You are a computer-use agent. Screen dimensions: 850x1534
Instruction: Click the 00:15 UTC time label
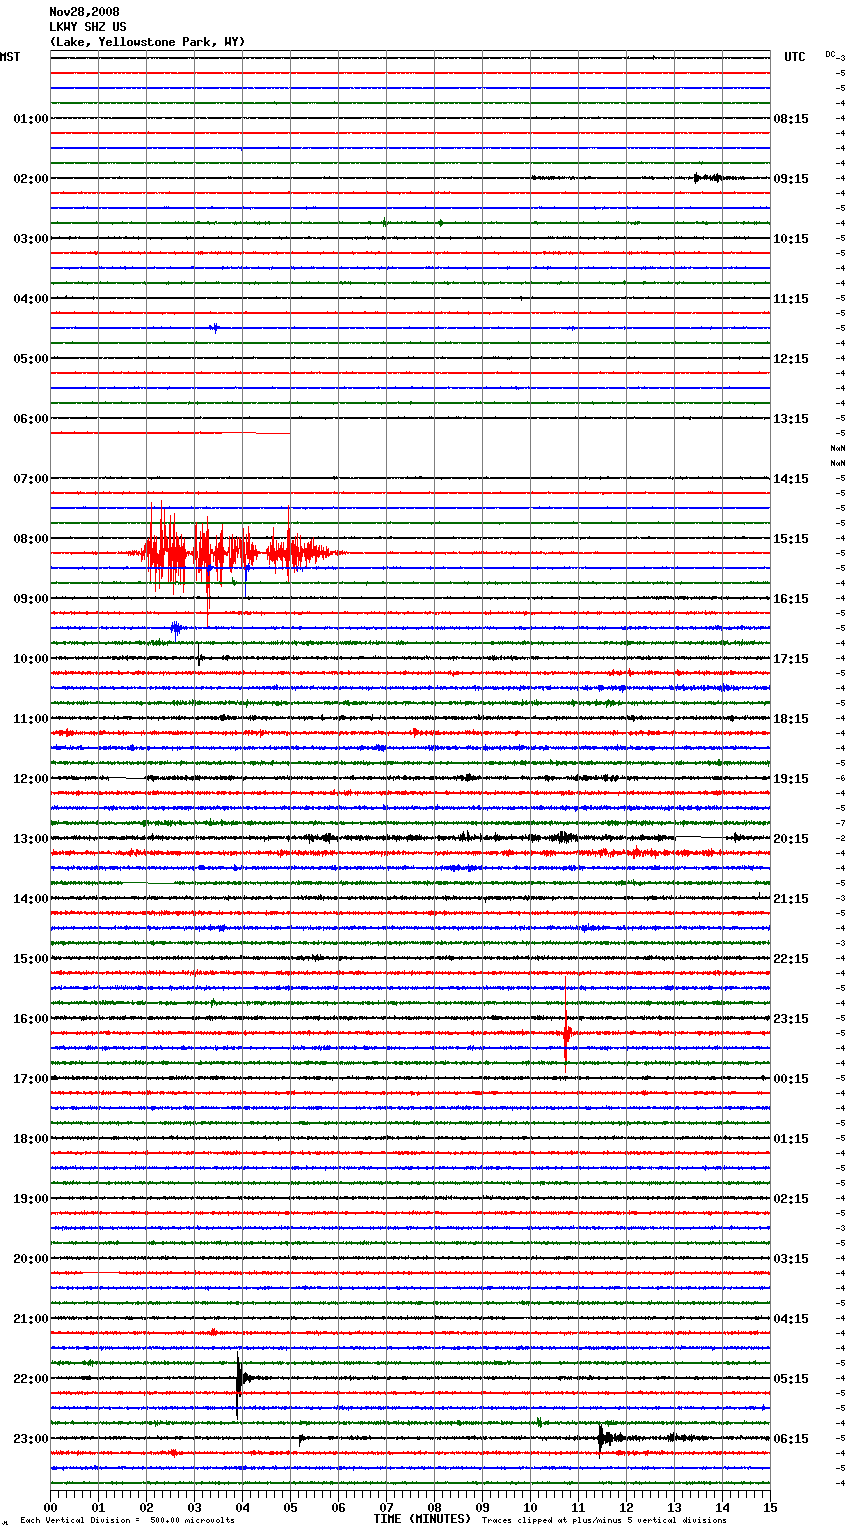[791, 1079]
